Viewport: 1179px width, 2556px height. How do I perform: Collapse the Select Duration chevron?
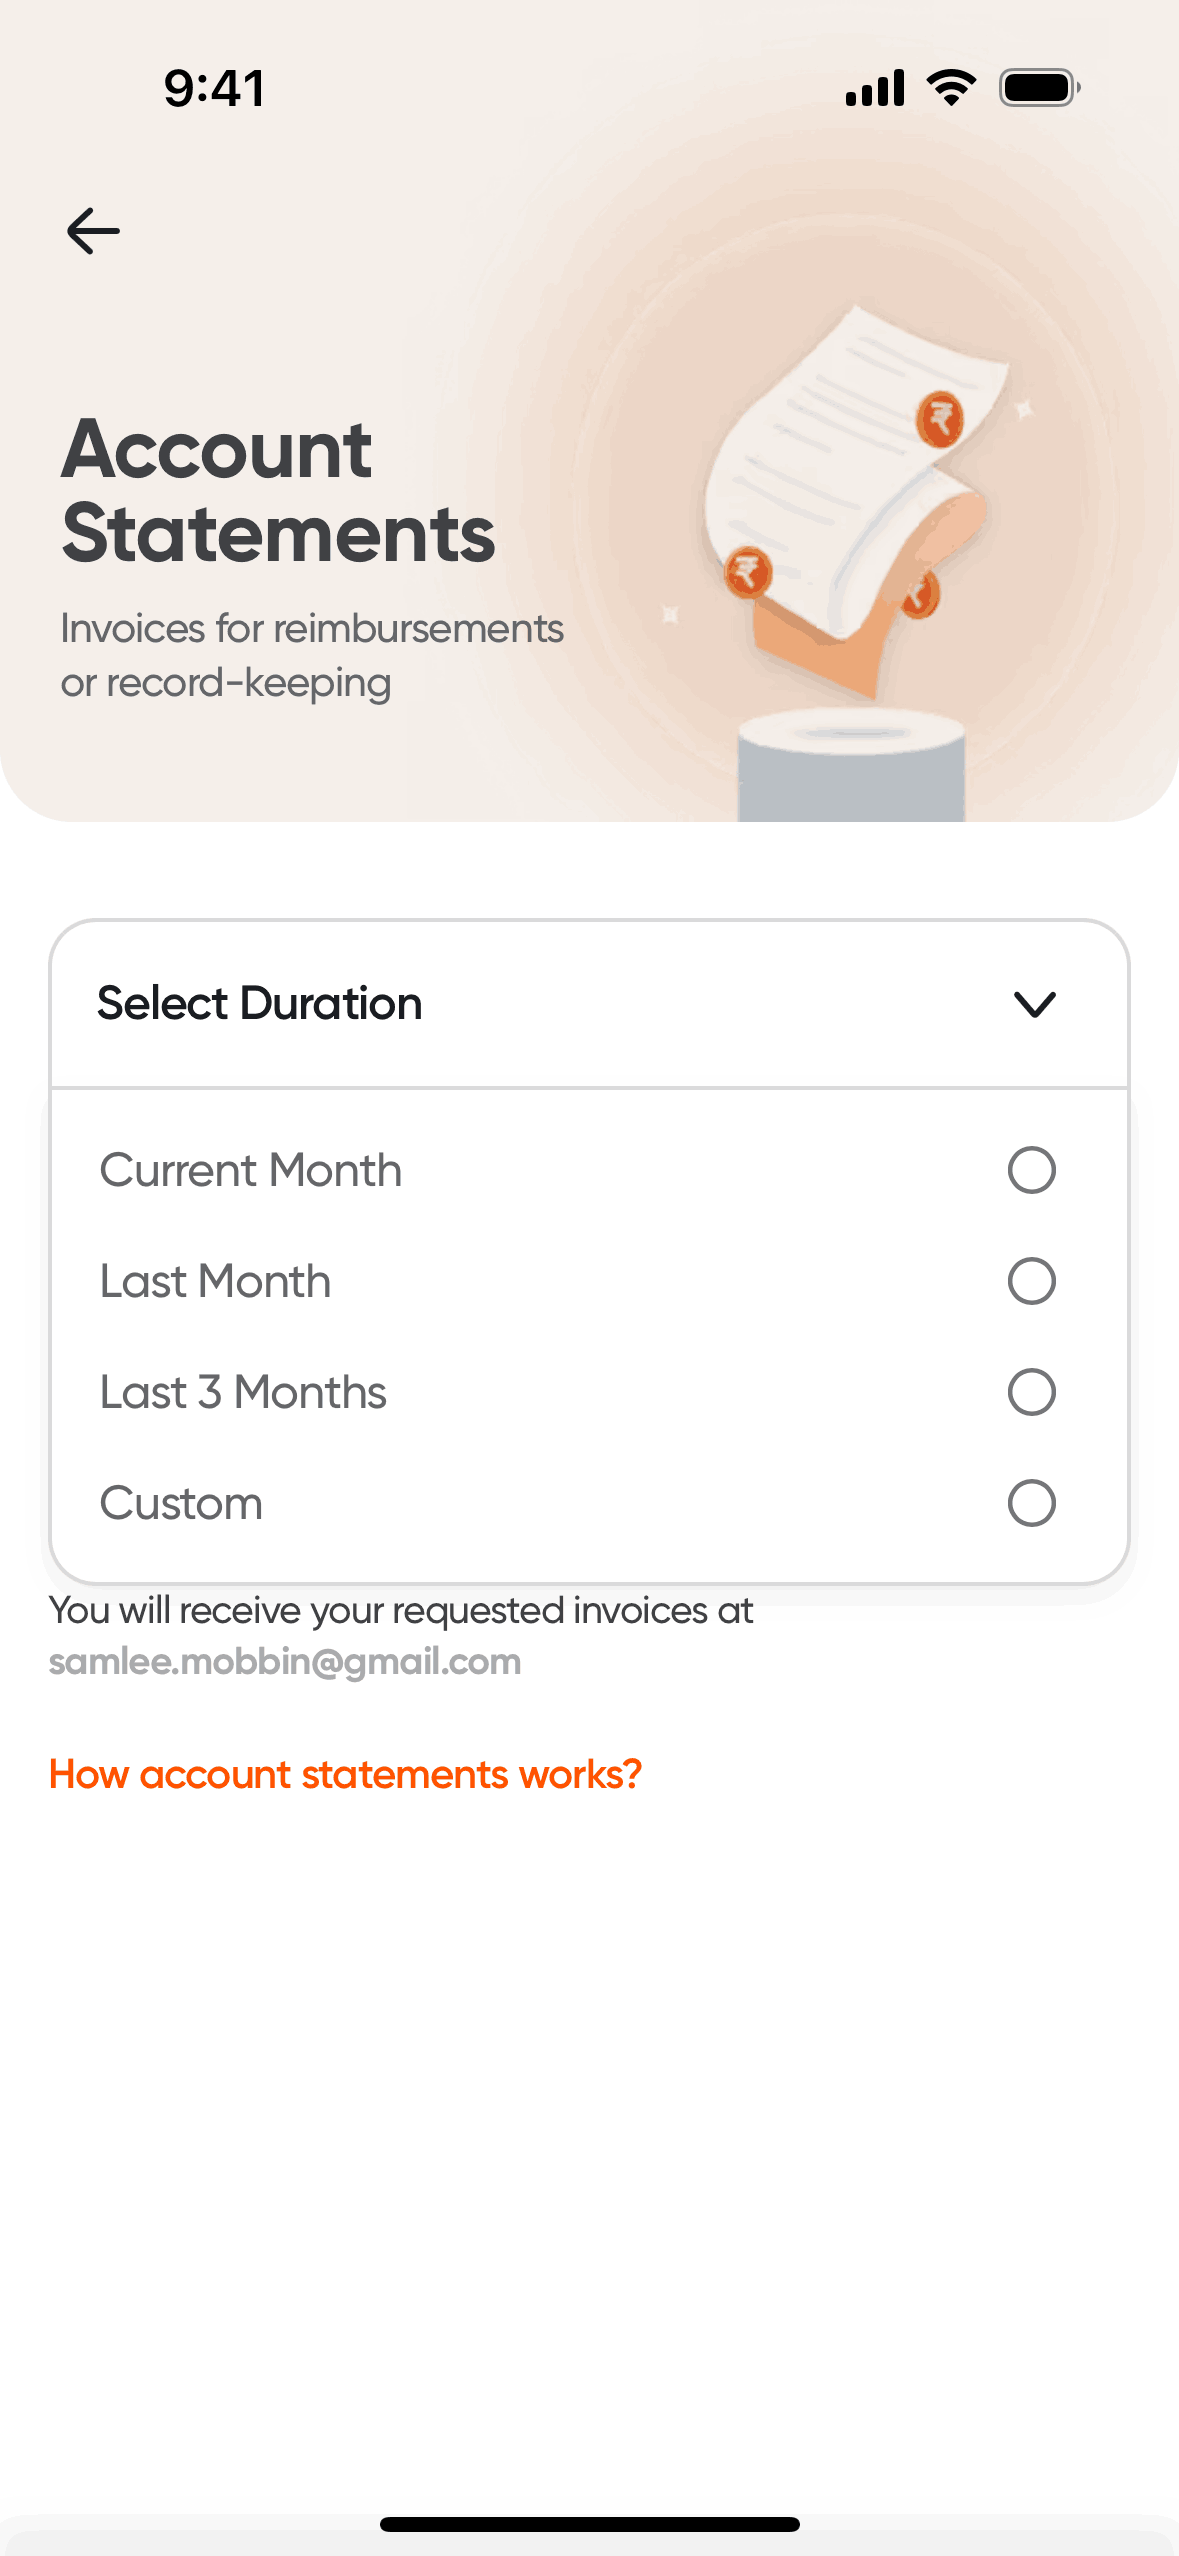click(x=1034, y=1004)
